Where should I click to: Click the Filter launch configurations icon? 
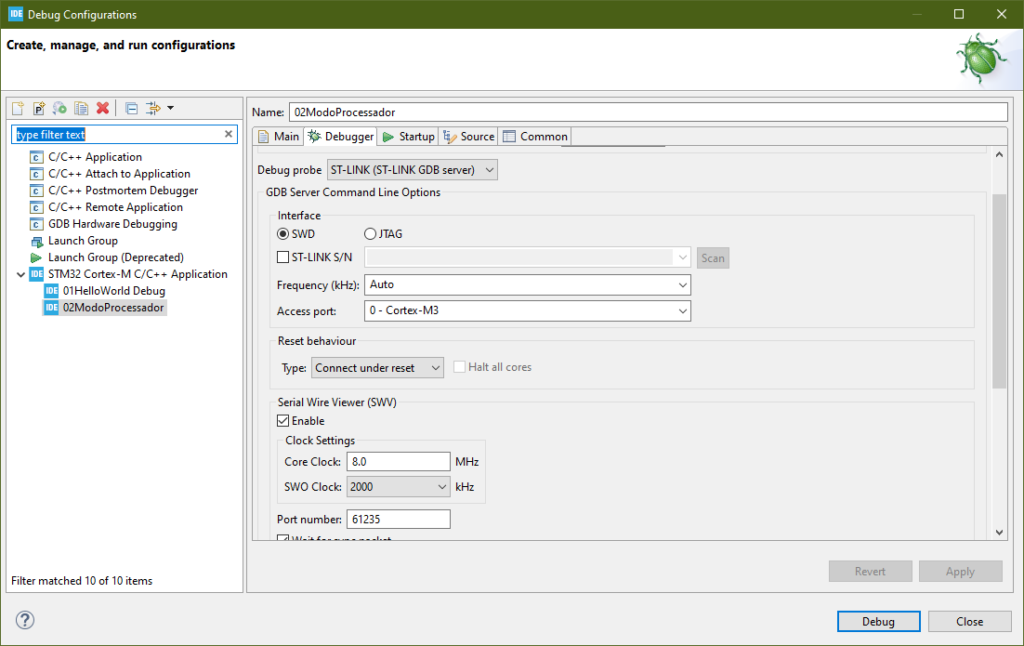[x=154, y=108]
